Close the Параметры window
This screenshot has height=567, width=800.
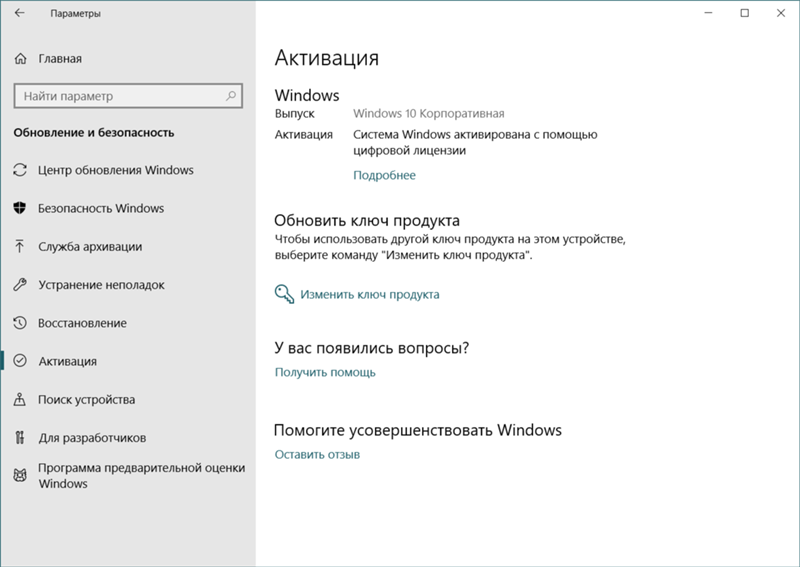pos(781,13)
